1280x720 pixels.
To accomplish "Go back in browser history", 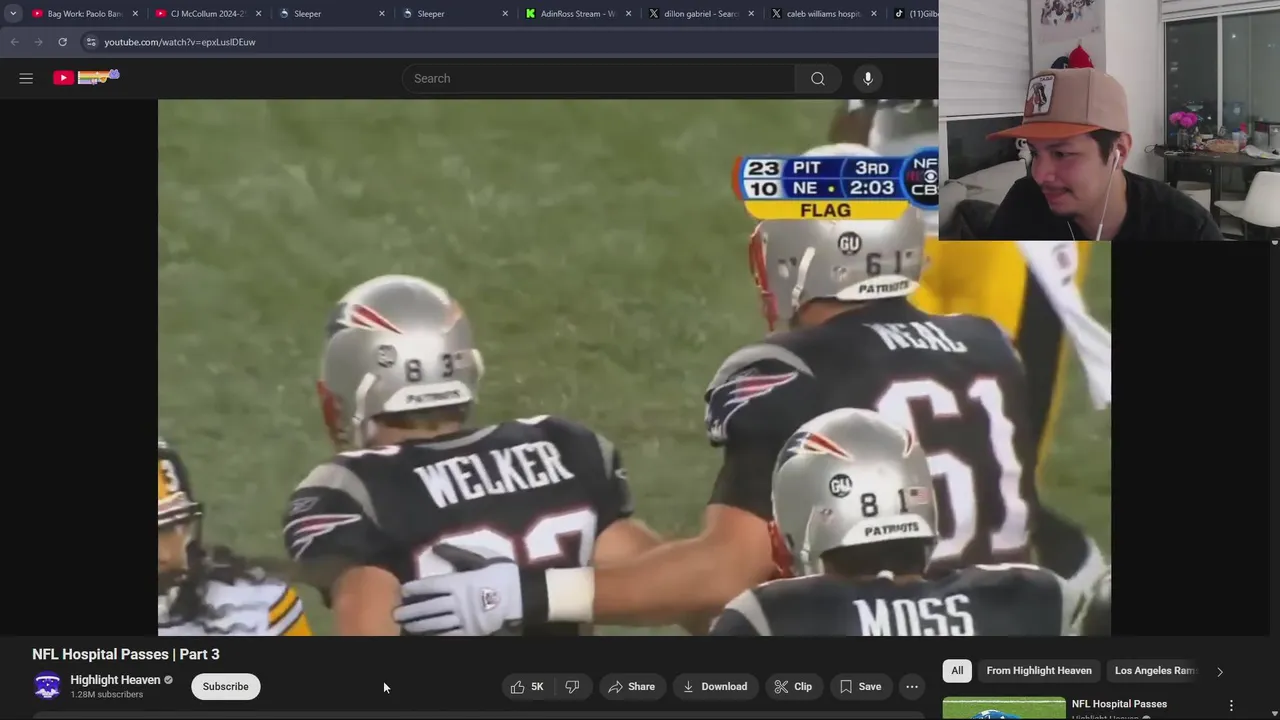I will [14, 42].
